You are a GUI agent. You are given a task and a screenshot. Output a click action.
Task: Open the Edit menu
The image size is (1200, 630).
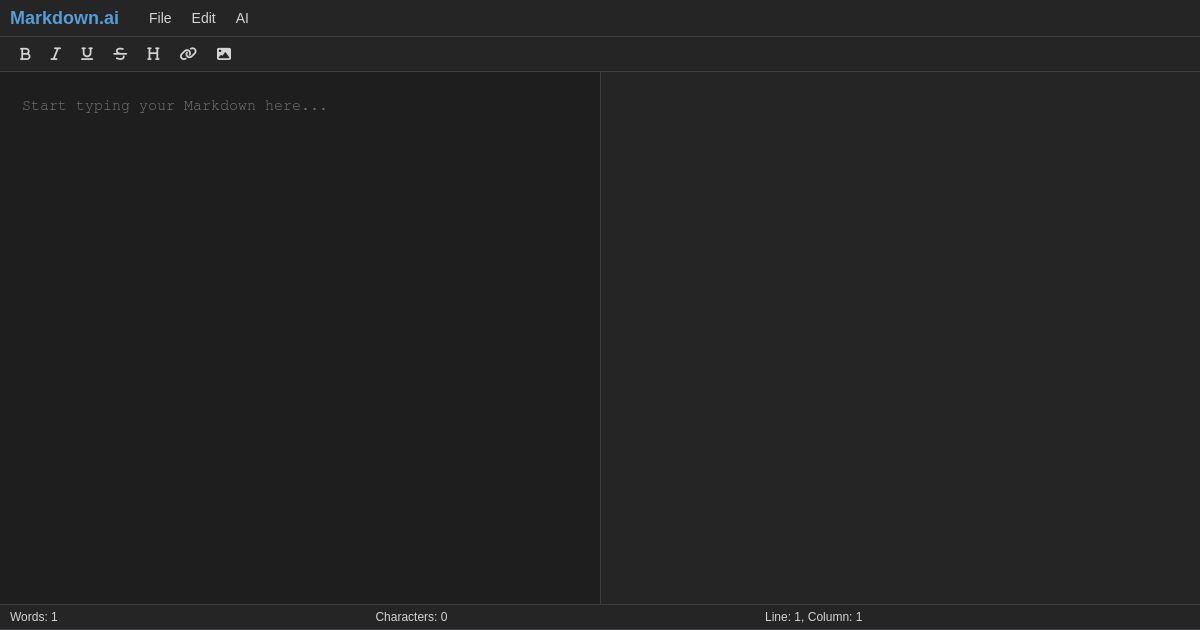203,18
